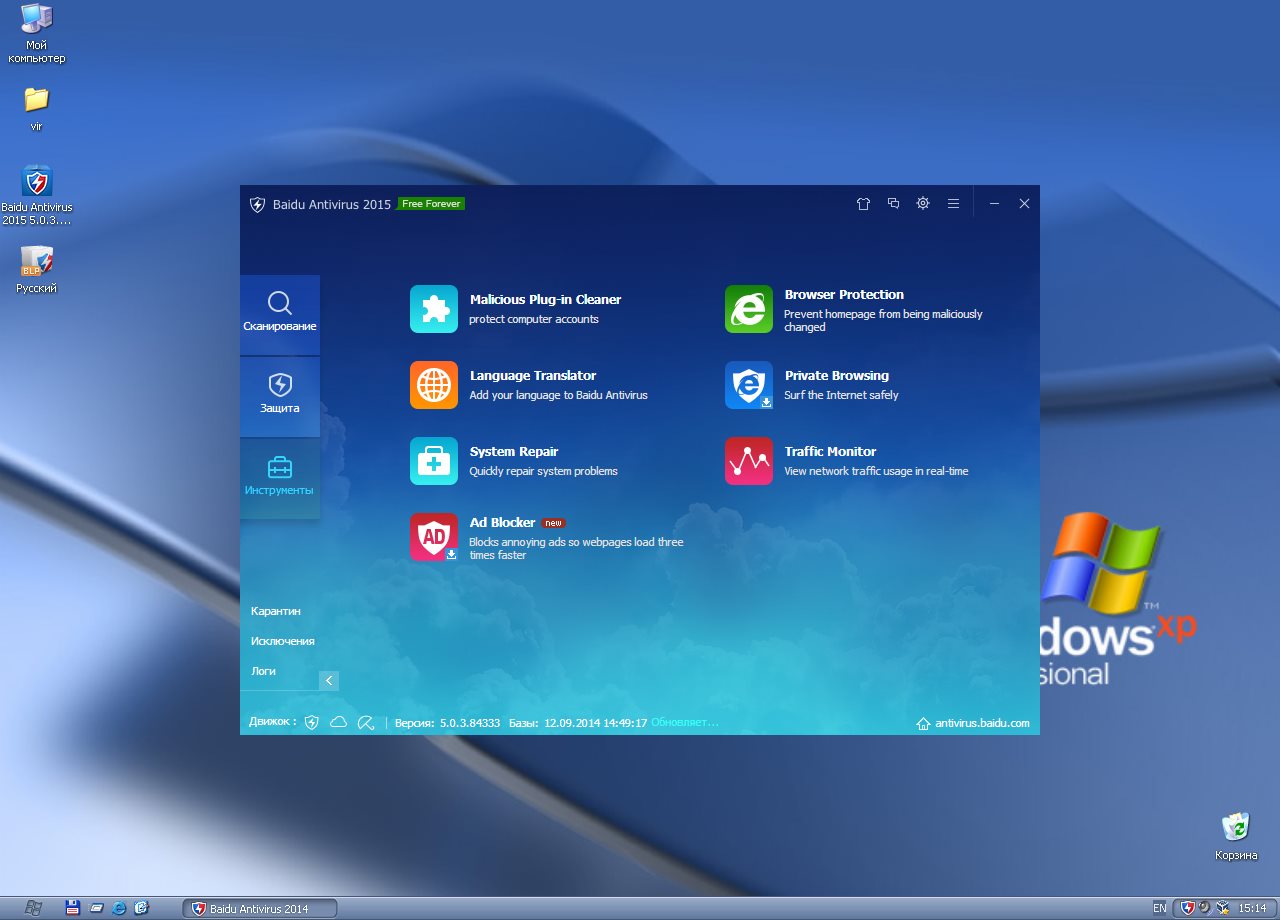
Task: Open the Browser Protection IE icon
Action: point(749,309)
